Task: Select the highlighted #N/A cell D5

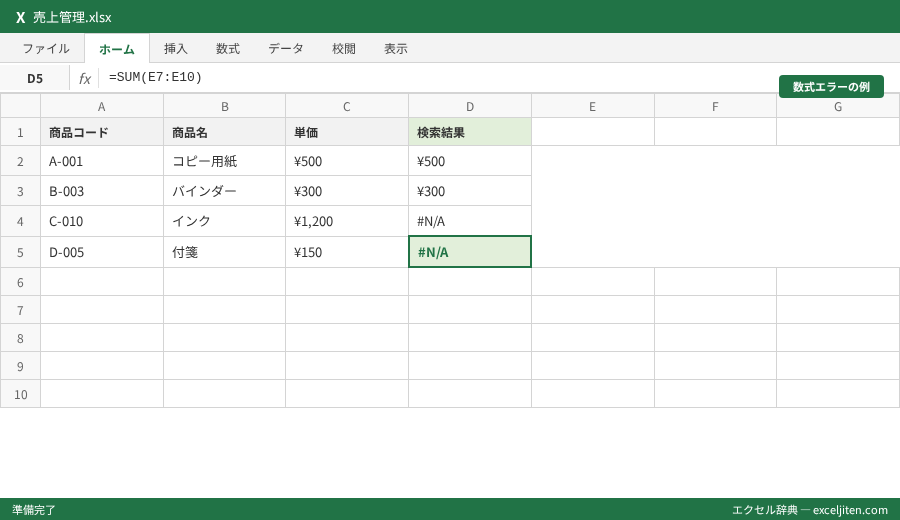Action: 470,252
